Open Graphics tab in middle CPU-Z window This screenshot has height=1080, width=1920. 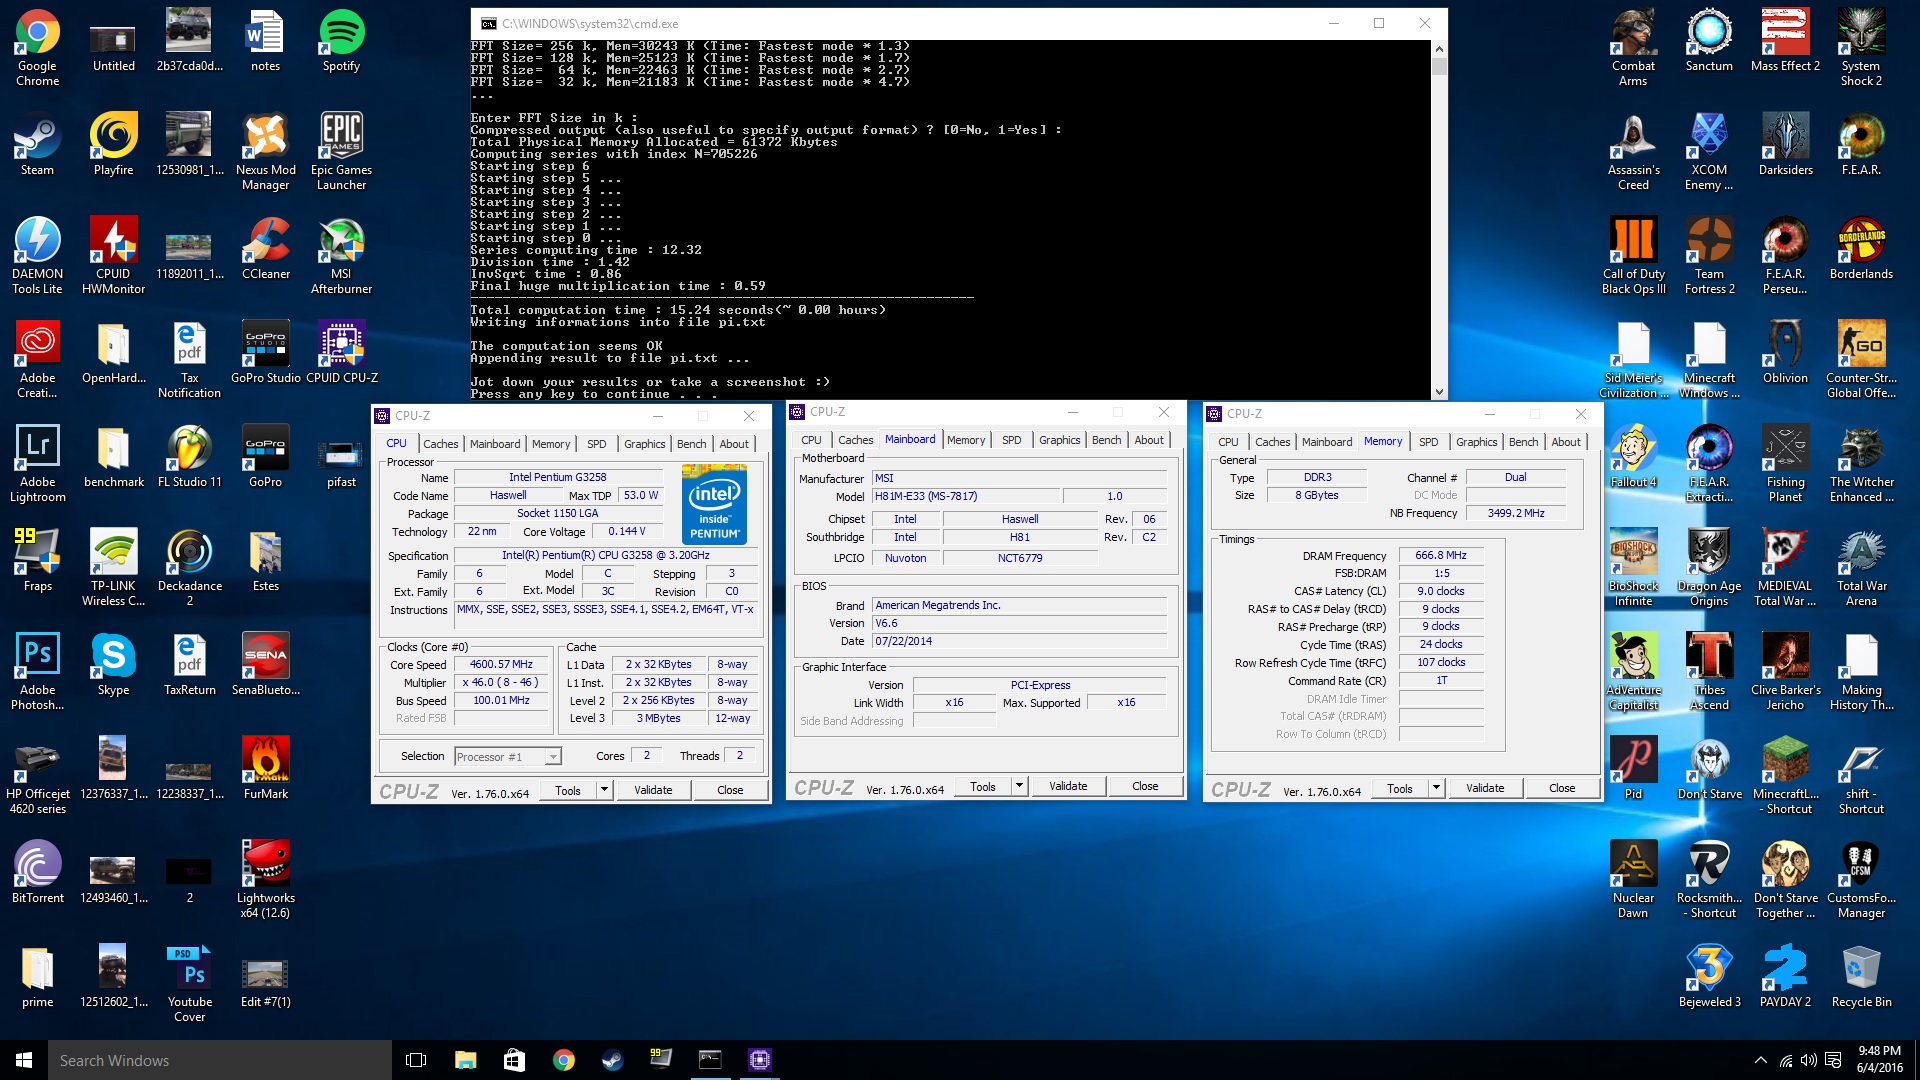click(x=1059, y=440)
